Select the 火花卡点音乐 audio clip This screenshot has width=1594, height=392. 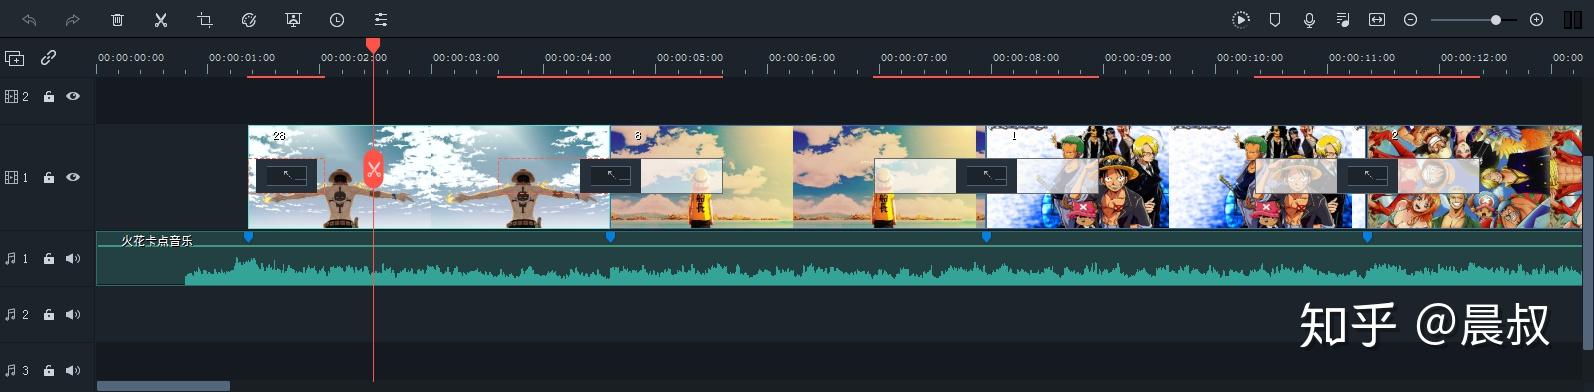[839, 259]
